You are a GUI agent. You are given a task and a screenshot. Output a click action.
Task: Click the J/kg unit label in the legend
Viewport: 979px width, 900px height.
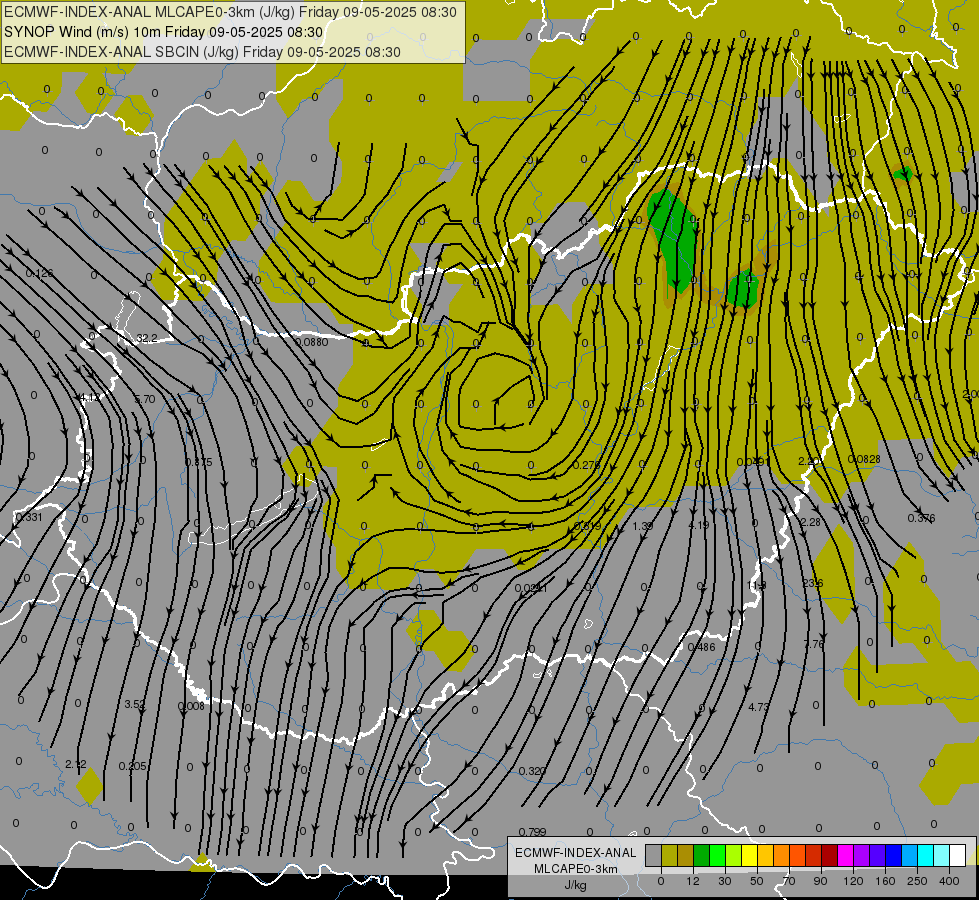[576, 885]
